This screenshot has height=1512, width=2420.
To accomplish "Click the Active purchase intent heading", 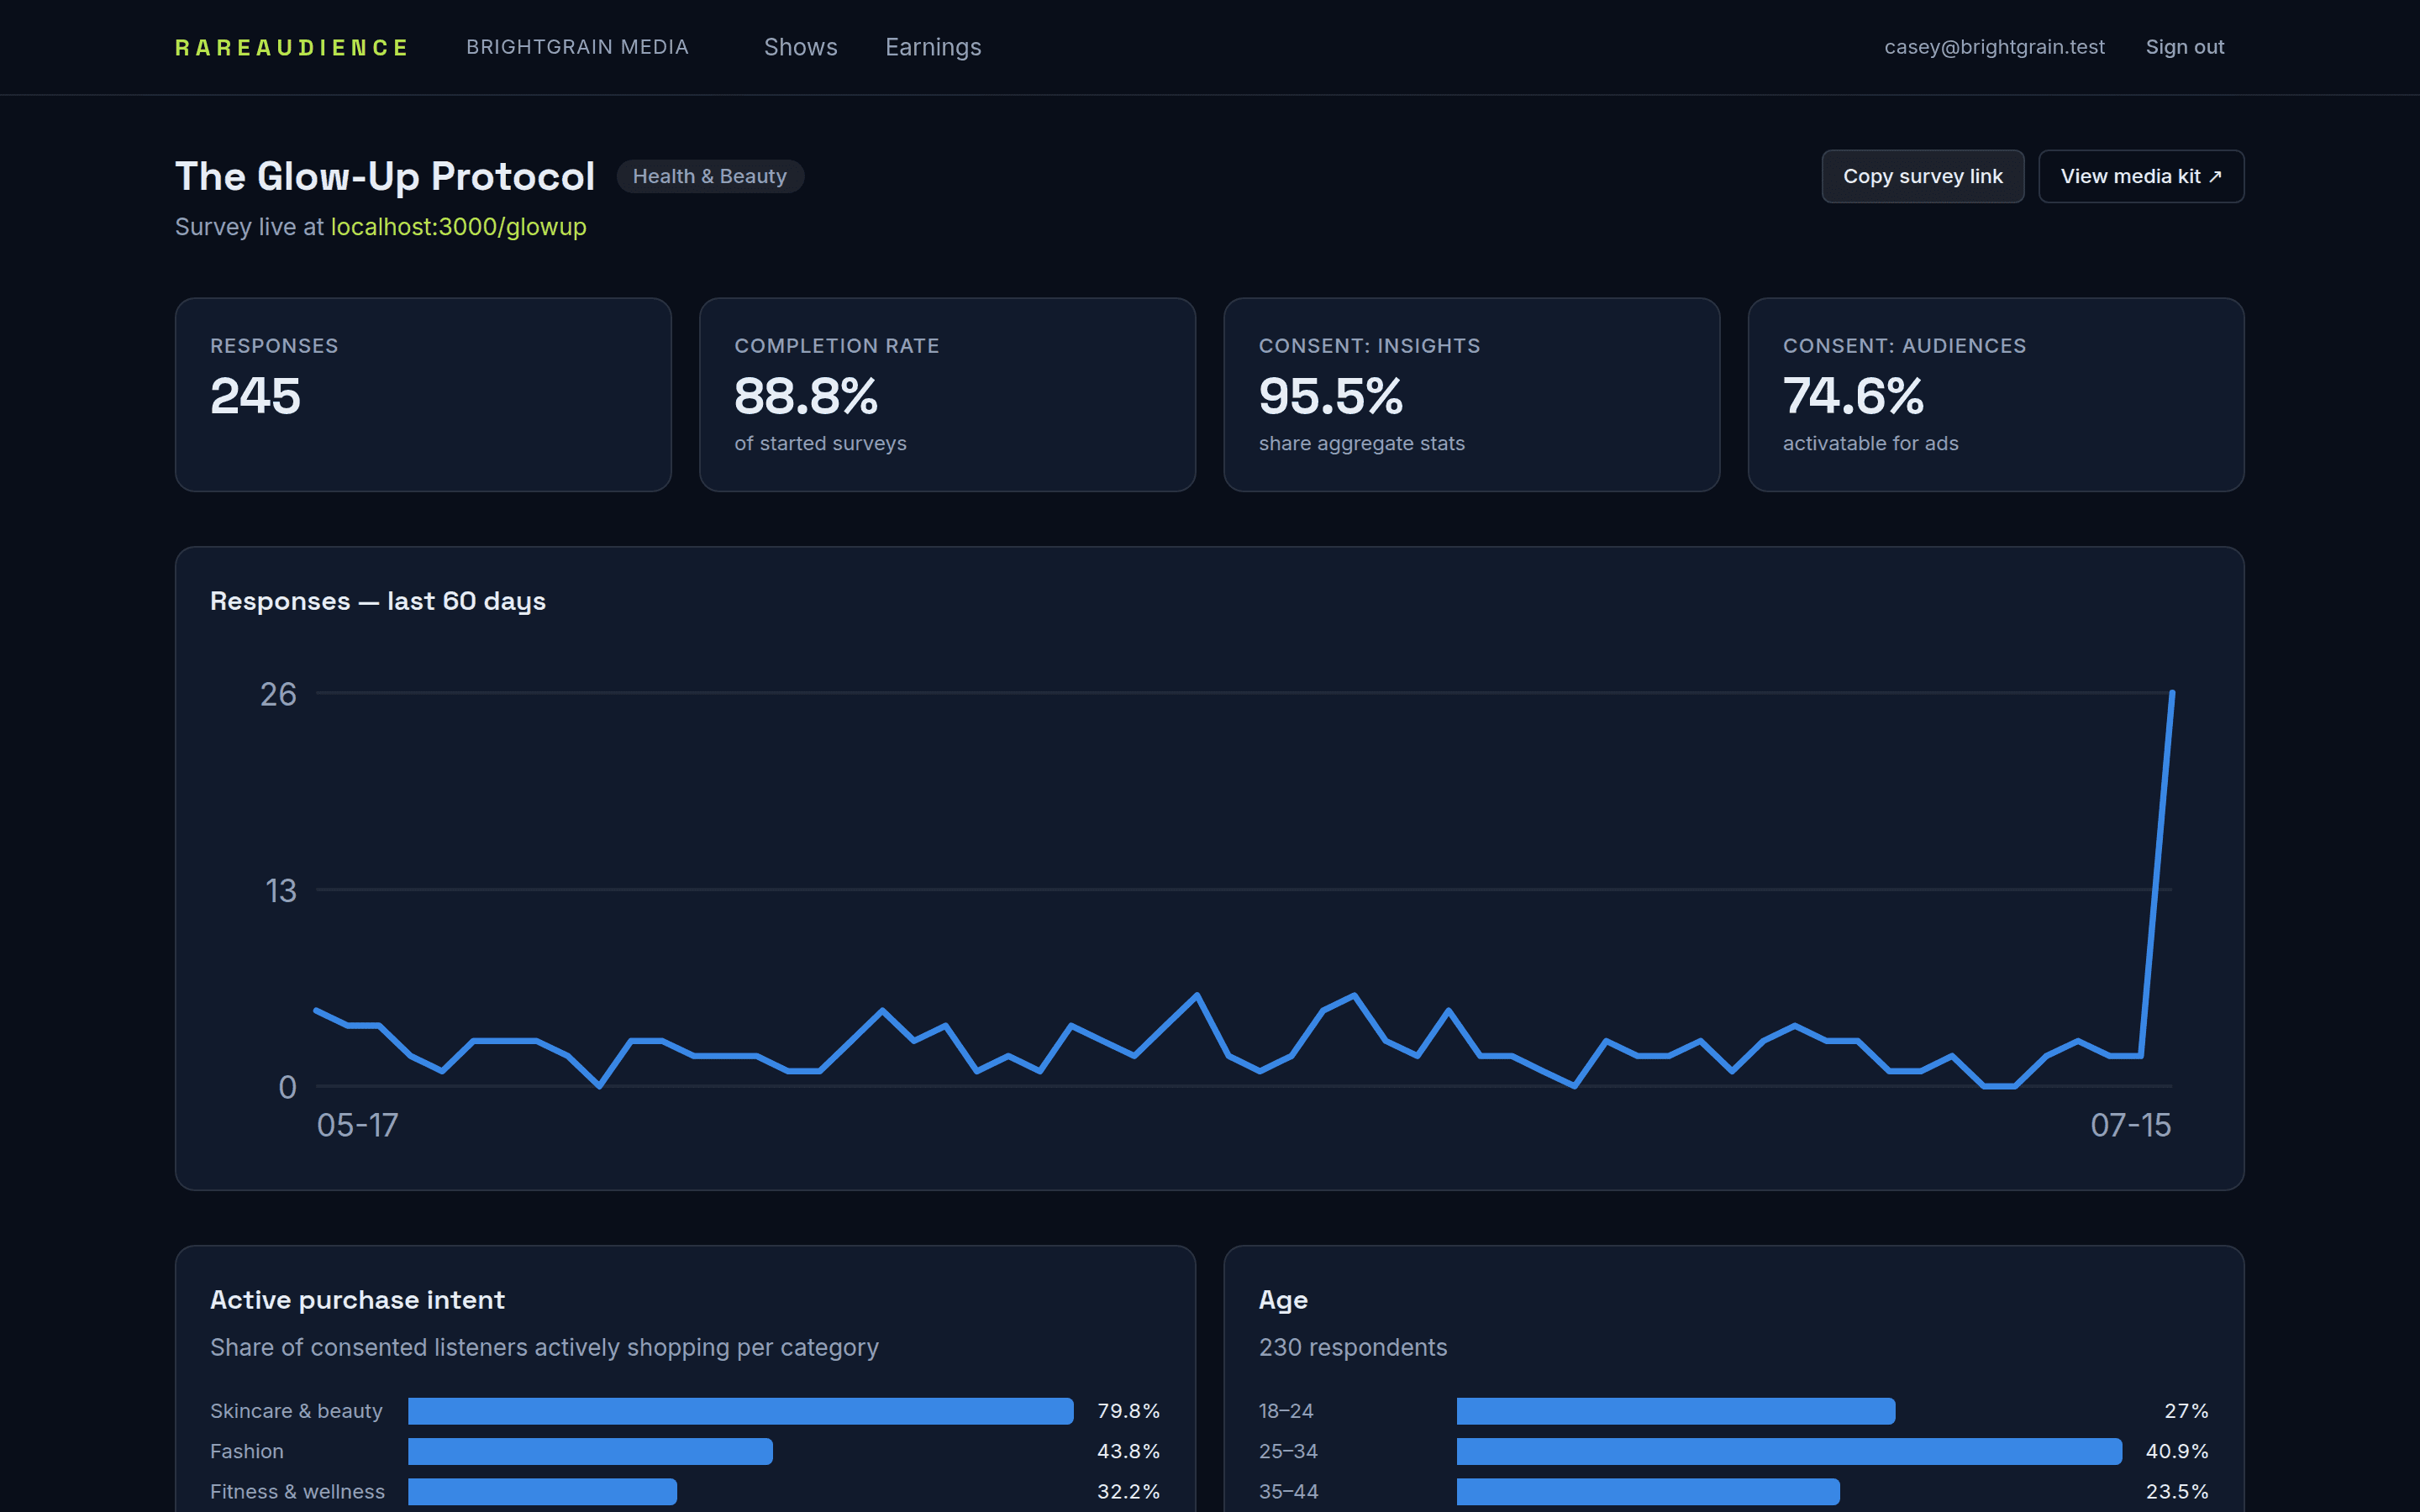I will point(357,1300).
